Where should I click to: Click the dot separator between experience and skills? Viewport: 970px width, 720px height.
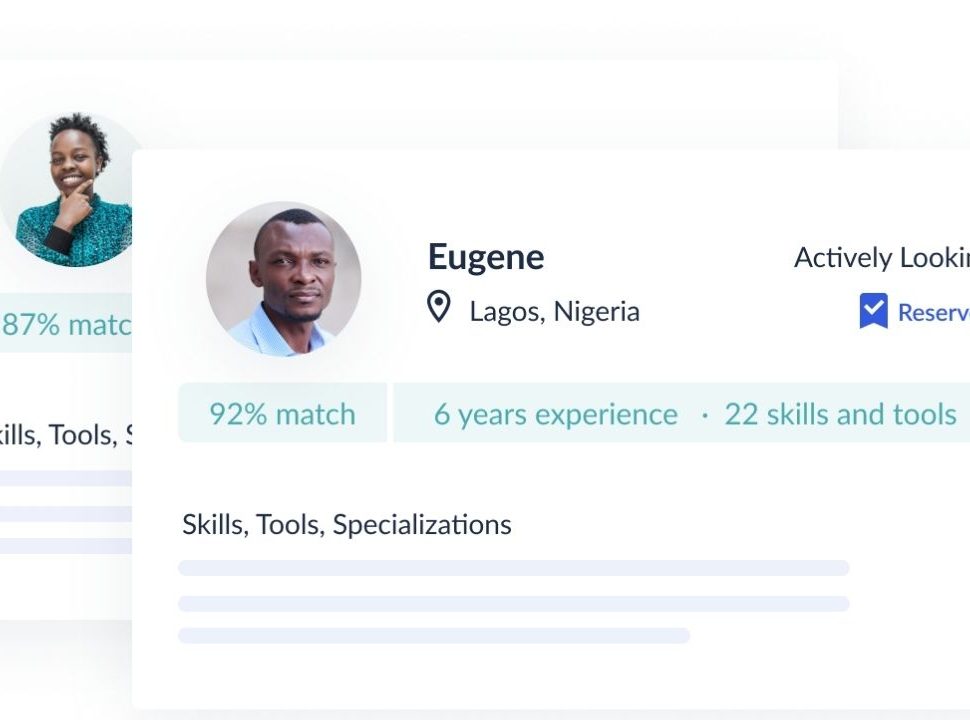[705, 416]
